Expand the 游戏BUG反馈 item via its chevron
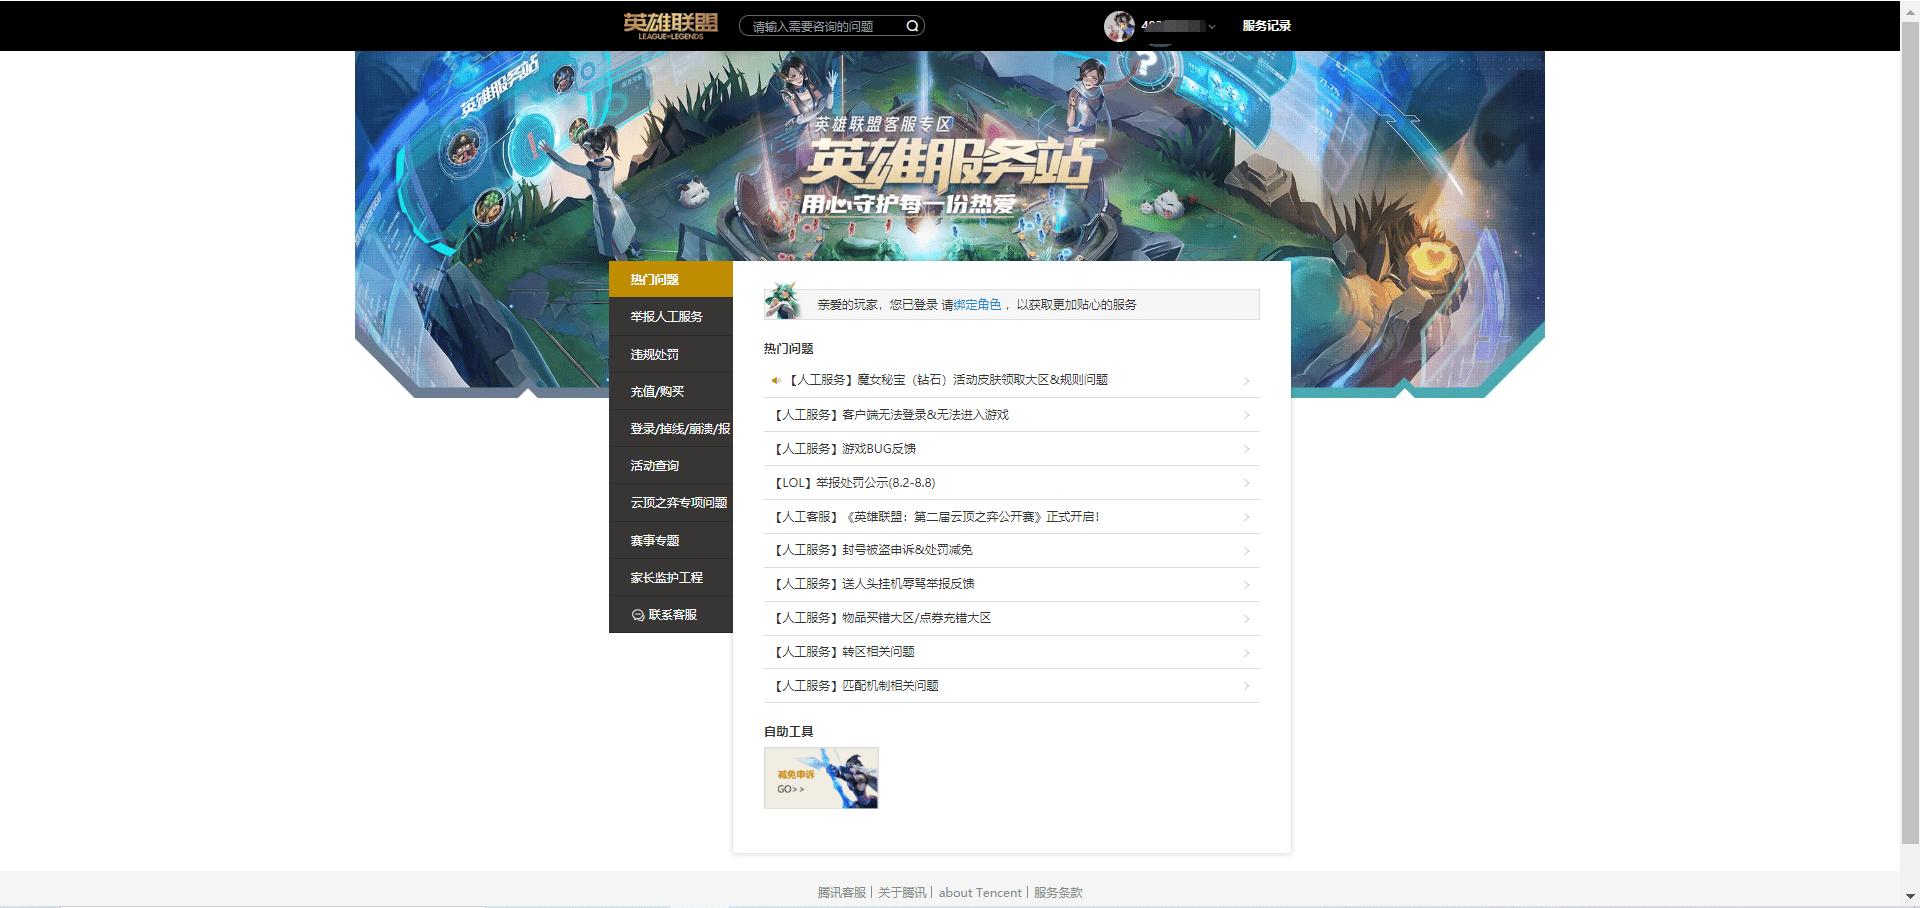The width and height of the screenshot is (1920, 908). point(1245,449)
